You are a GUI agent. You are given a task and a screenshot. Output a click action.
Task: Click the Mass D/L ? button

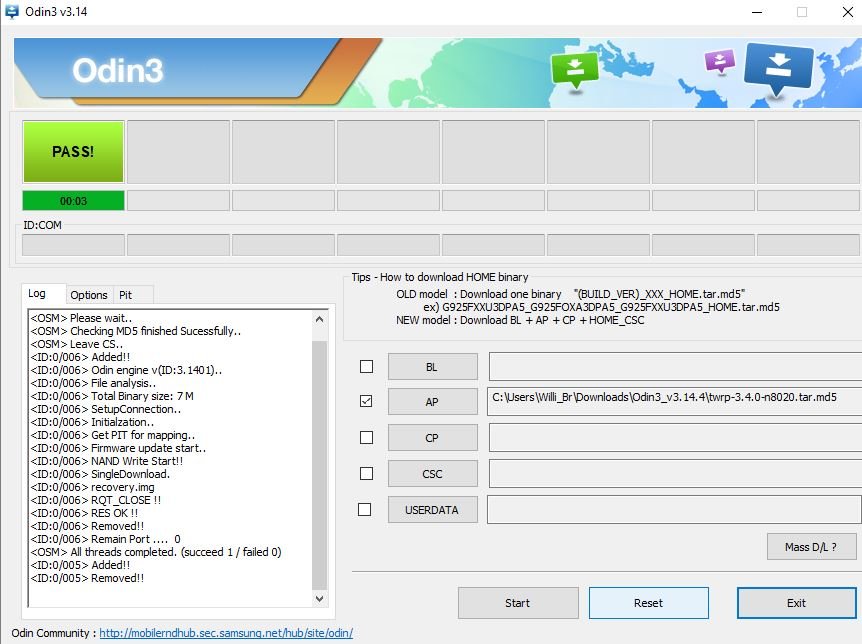point(811,547)
